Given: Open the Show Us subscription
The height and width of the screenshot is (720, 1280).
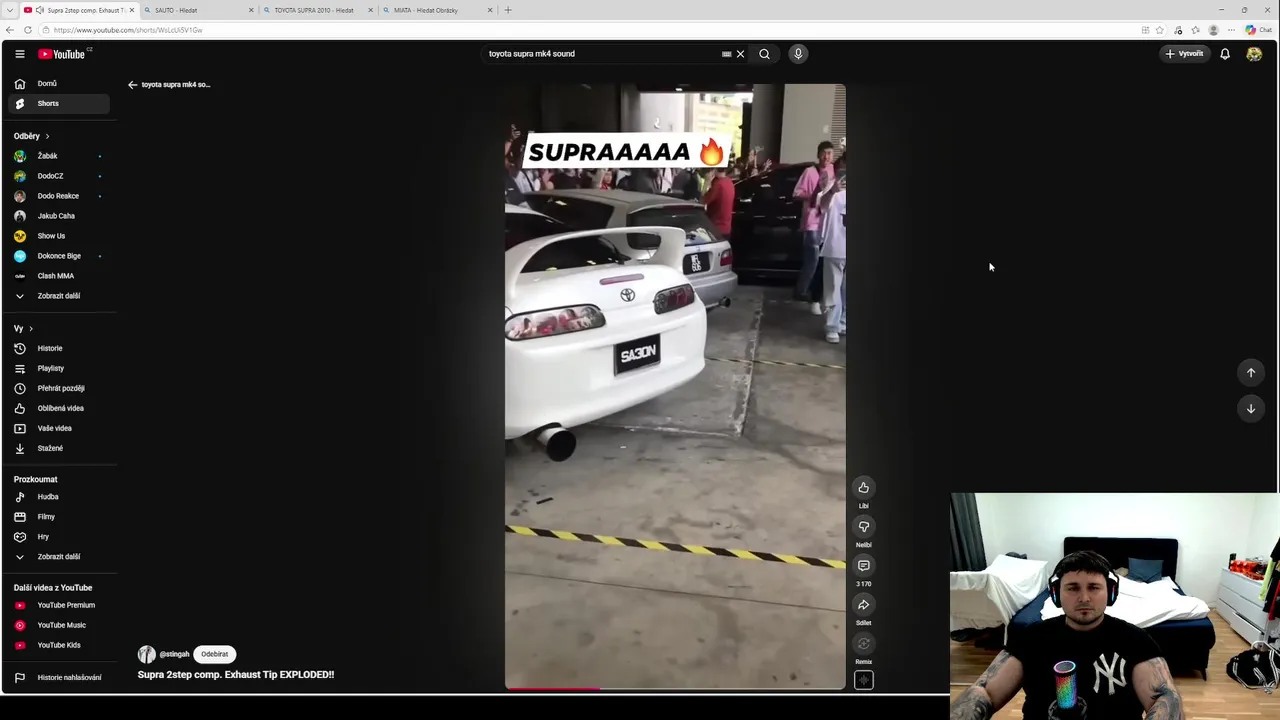Looking at the screenshot, I should click(59, 236).
